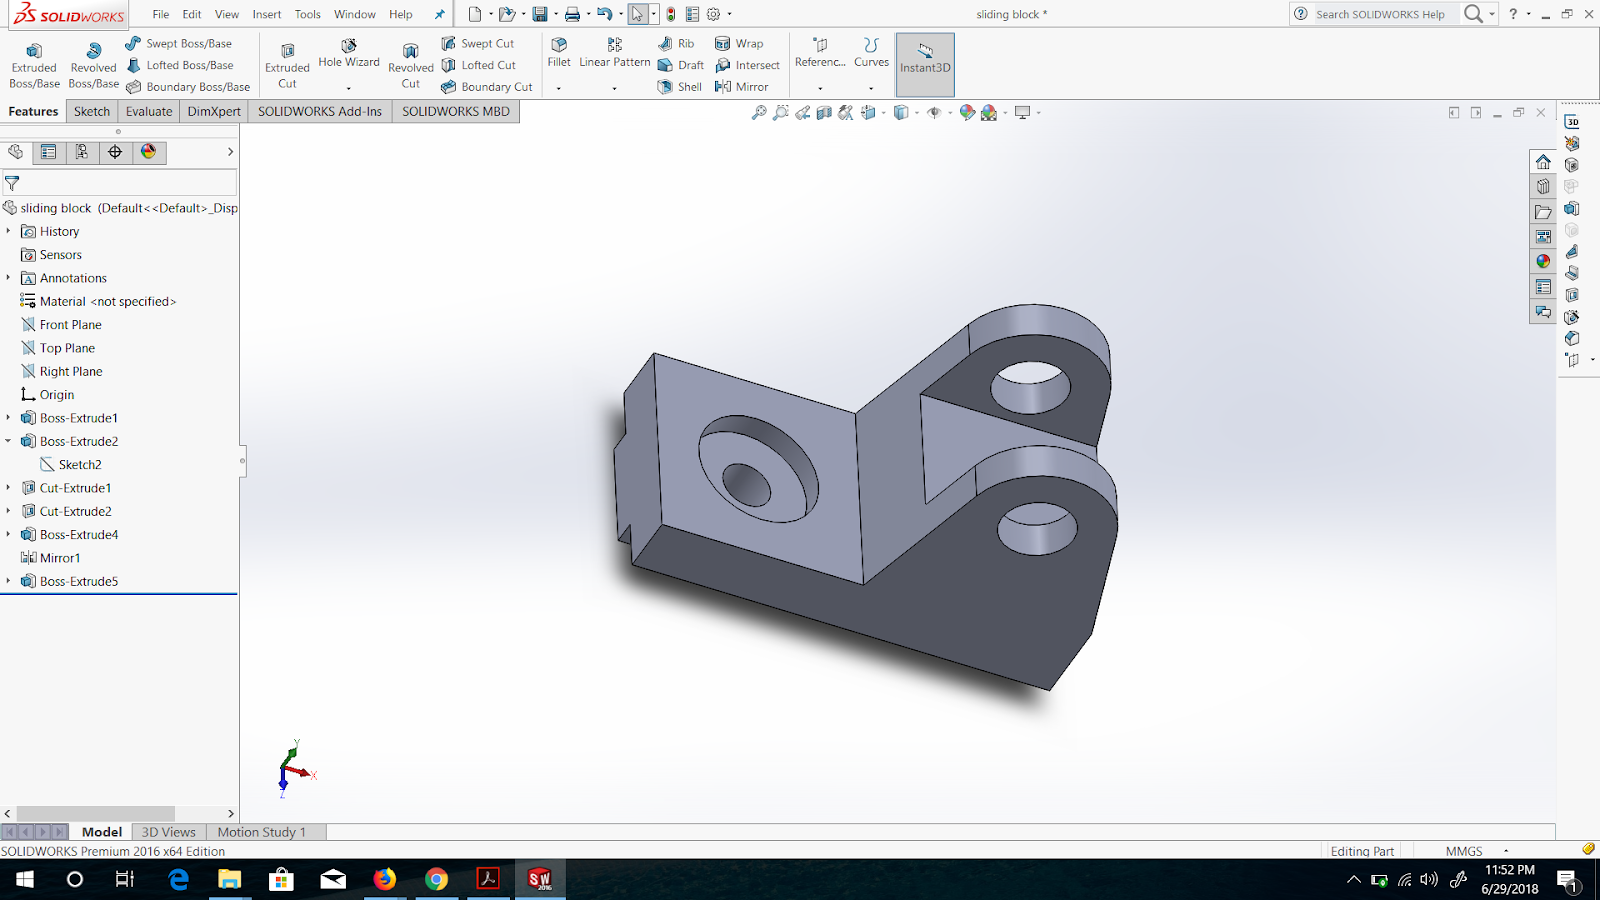Viewport: 1600px width, 900px height.
Task: Click the Zoom to Fit icon
Action: [759, 112]
